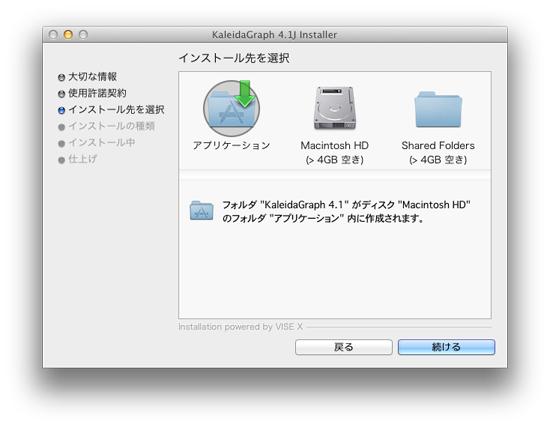The height and width of the screenshot is (427, 550).
Task: Click the インストール中 sidebar step
Action: 102,142
